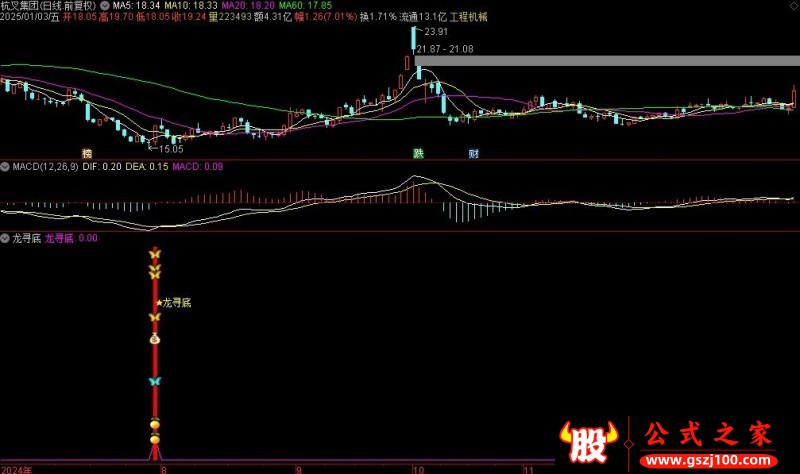
Task: Click the turnover rate 换1.71%
Action: pos(378,17)
